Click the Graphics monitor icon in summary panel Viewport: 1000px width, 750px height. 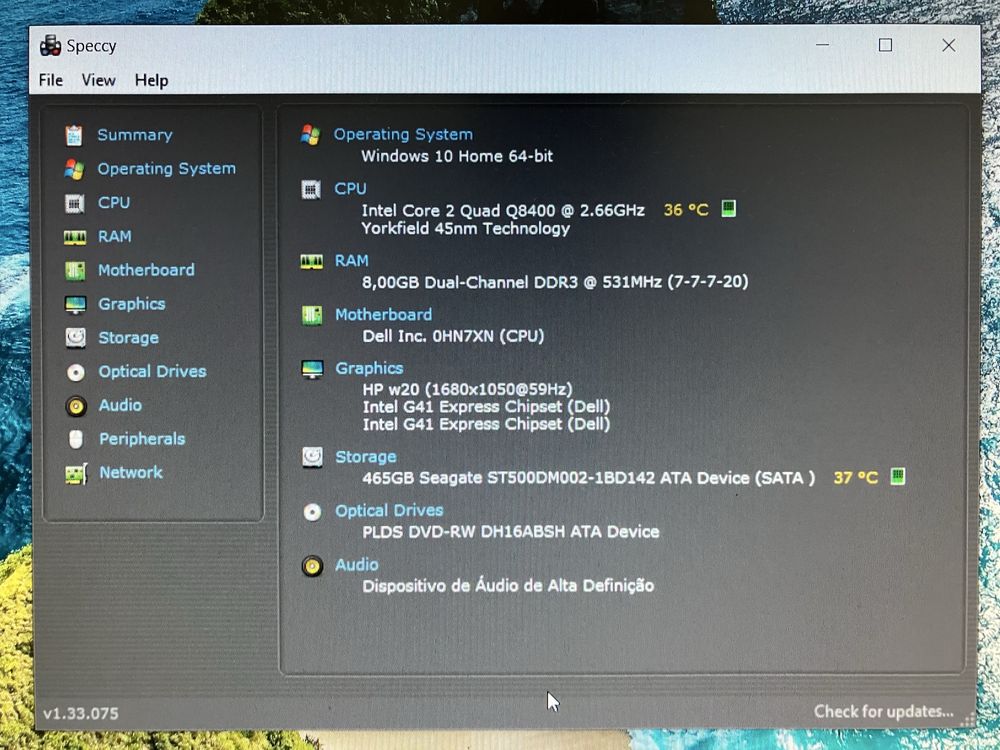312,369
